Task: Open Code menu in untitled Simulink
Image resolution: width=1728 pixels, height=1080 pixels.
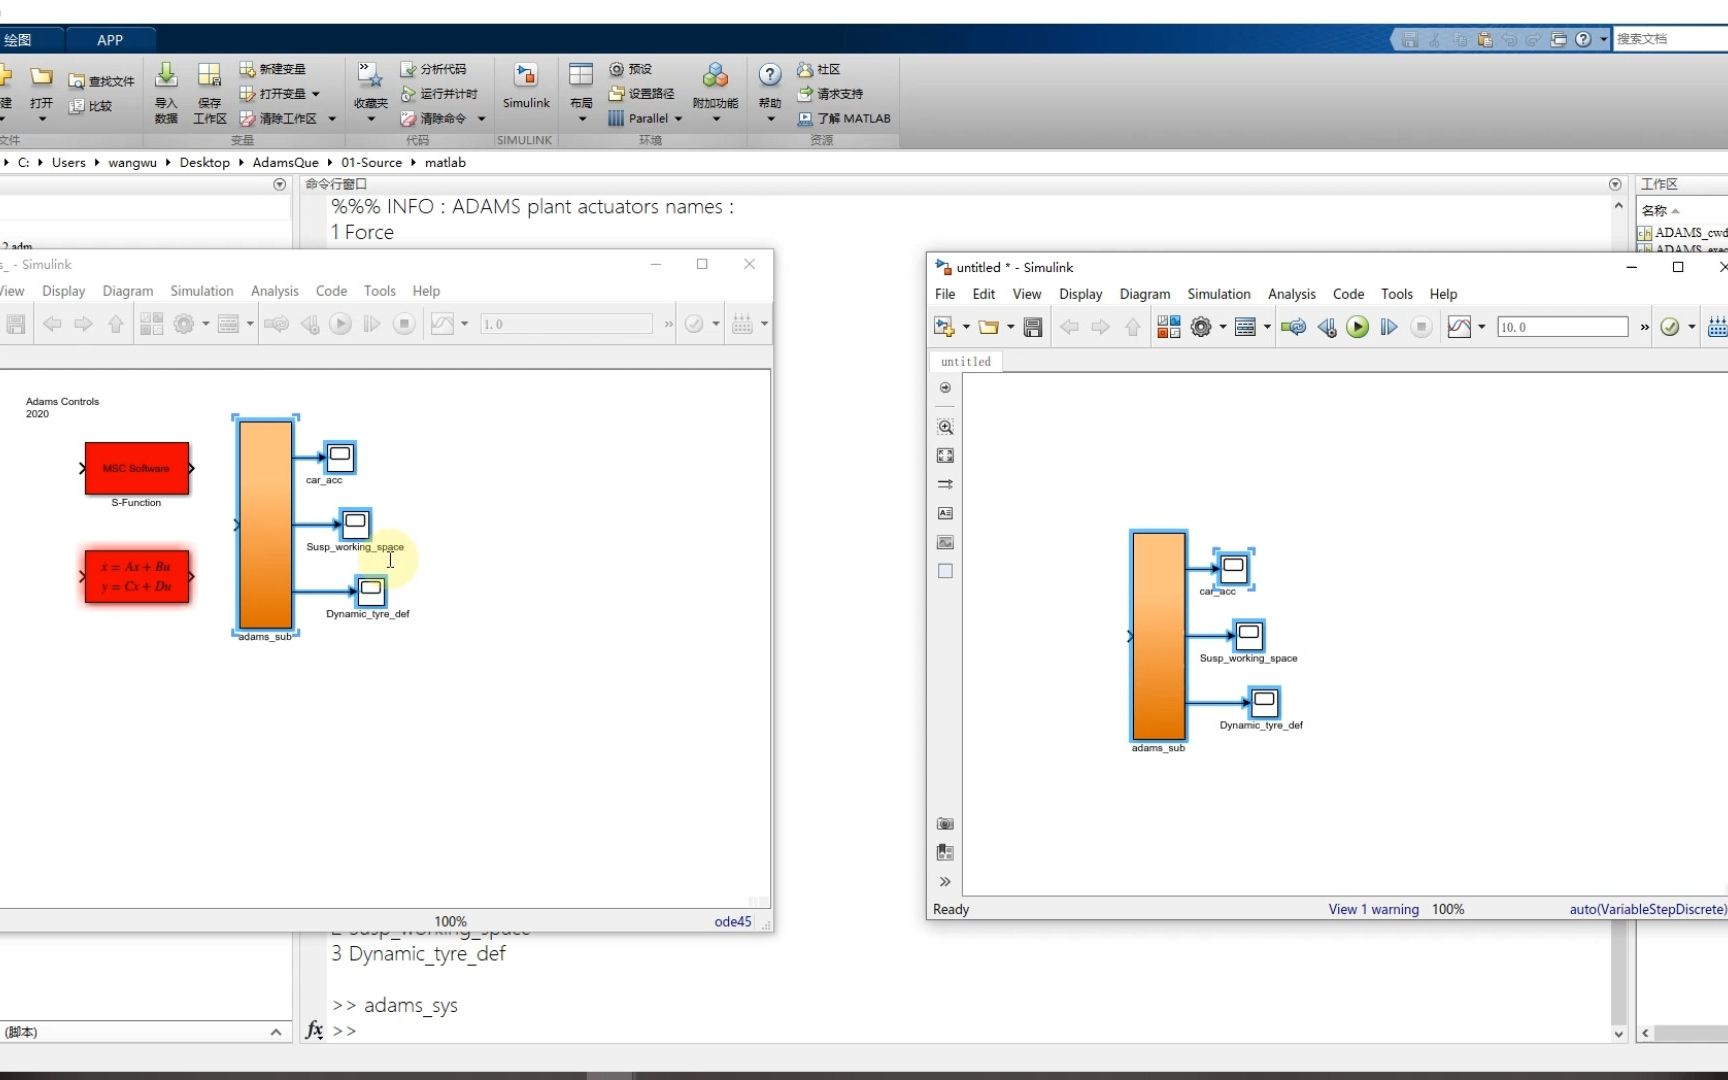Action: tap(1348, 294)
